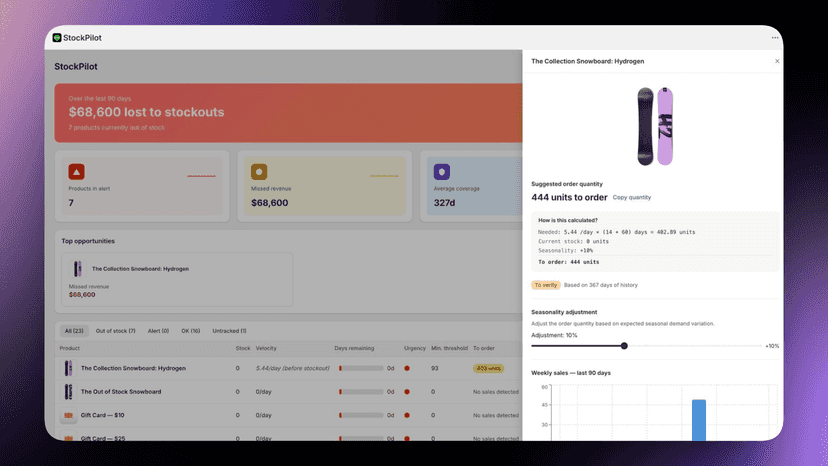Sort by the Velocity column header

[x=266, y=348]
